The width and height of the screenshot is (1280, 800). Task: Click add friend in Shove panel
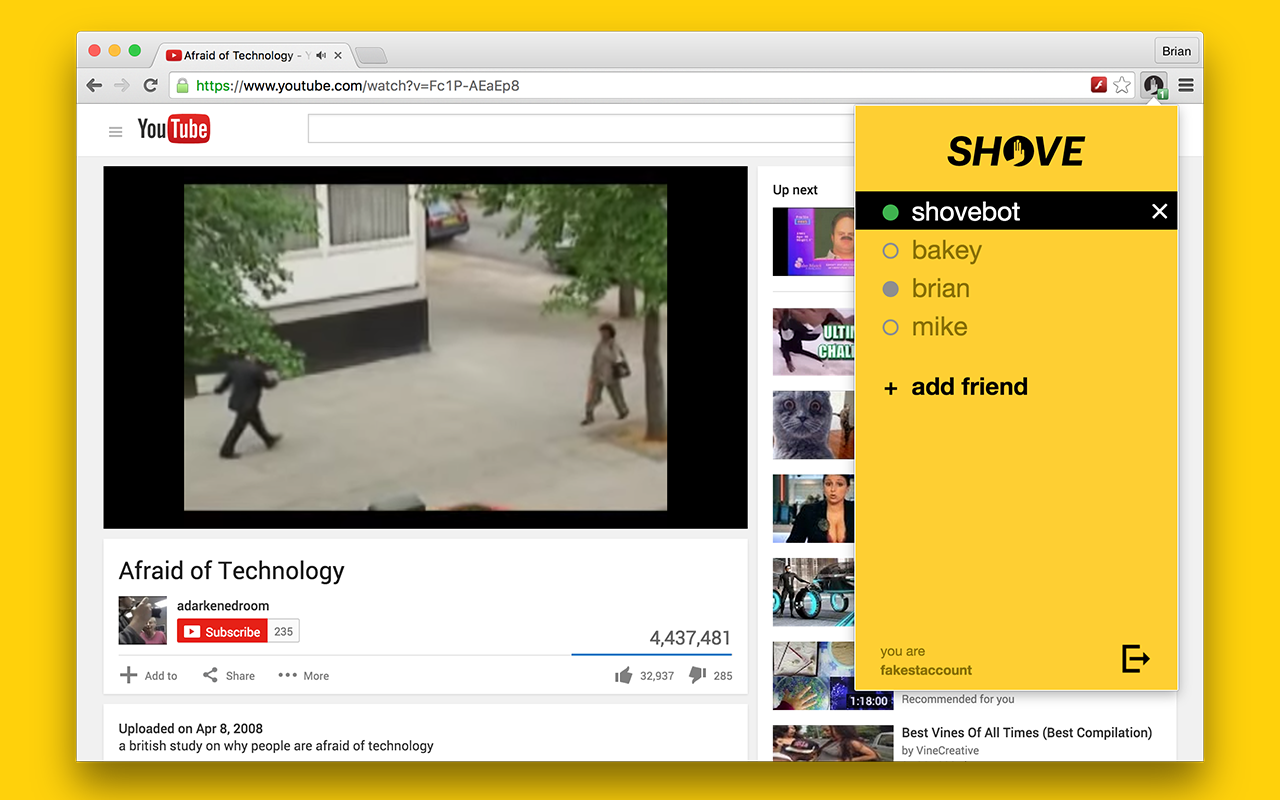click(969, 387)
